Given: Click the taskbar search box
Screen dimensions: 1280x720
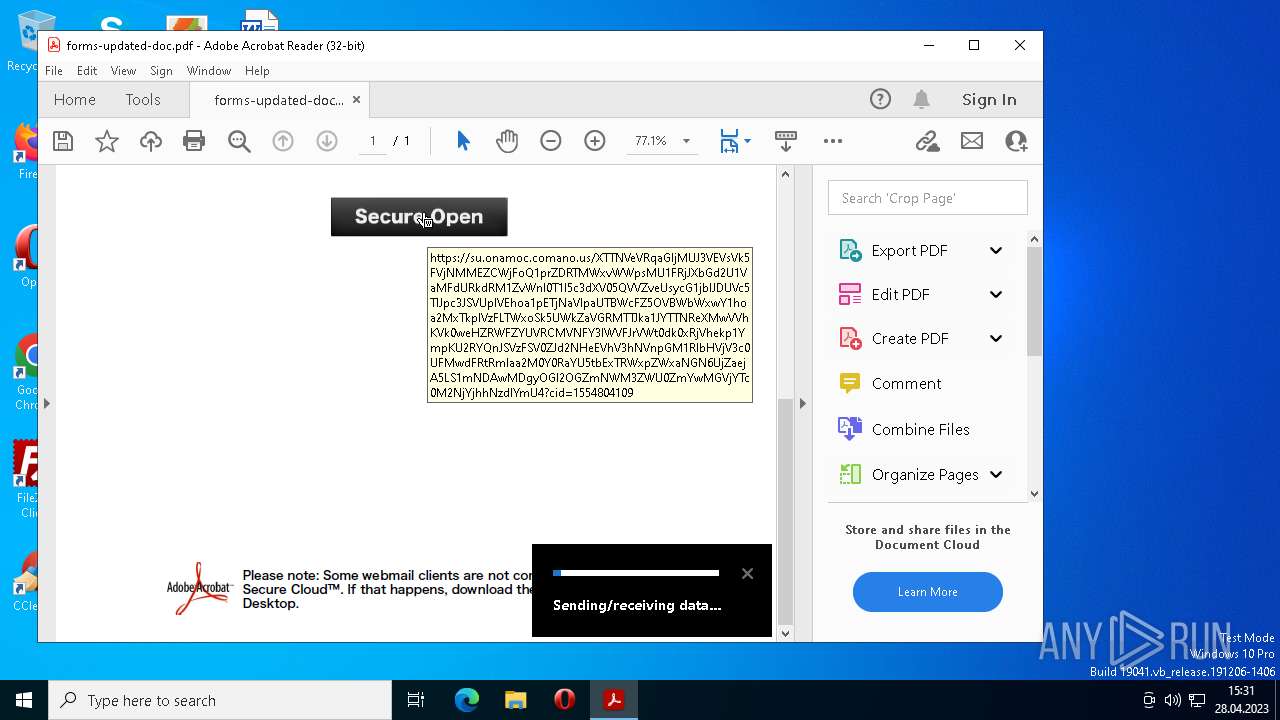Looking at the screenshot, I should click(x=220, y=700).
